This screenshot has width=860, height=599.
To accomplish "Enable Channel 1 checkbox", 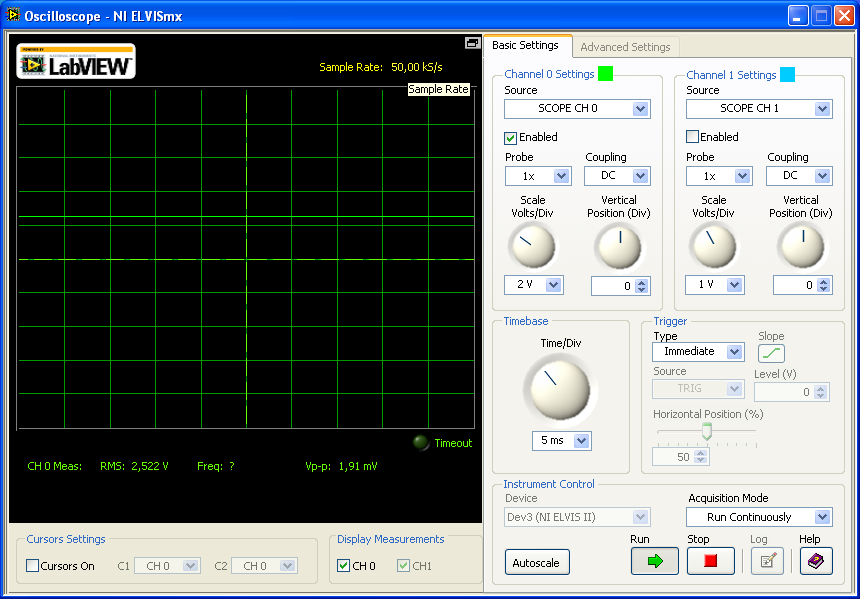I will [693, 137].
